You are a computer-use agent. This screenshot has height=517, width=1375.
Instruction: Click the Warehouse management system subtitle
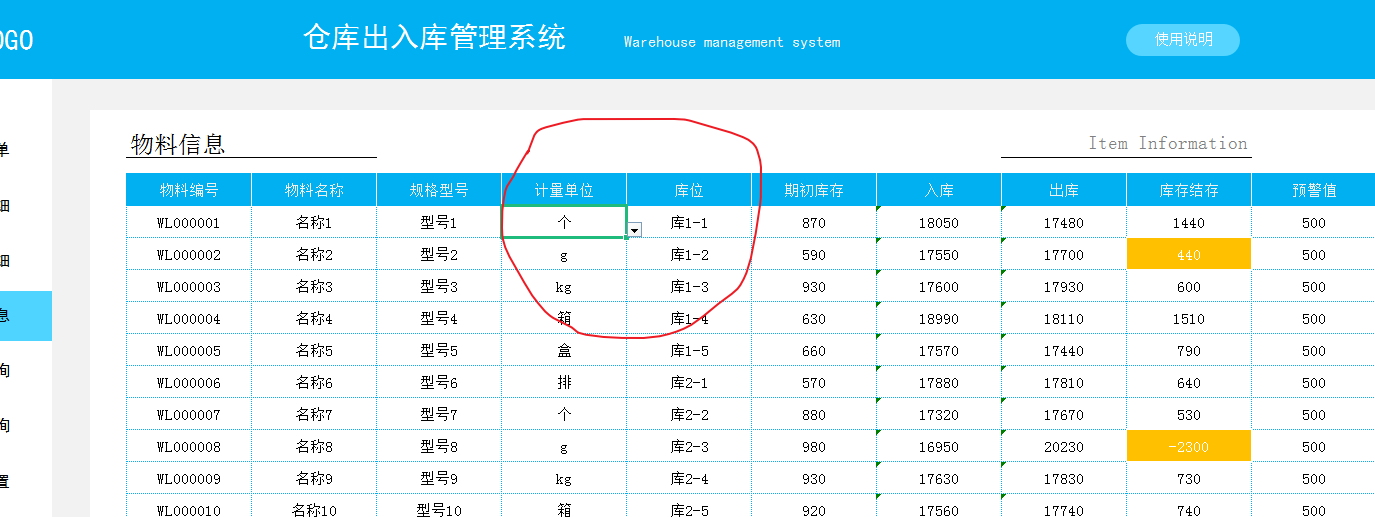pyautogui.click(x=732, y=42)
